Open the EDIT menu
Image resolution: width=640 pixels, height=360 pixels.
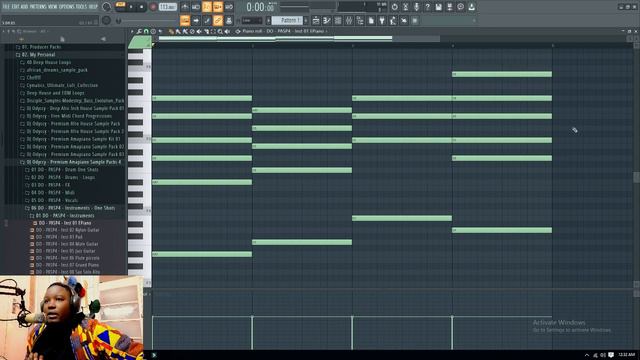pyautogui.click(x=16, y=7)
